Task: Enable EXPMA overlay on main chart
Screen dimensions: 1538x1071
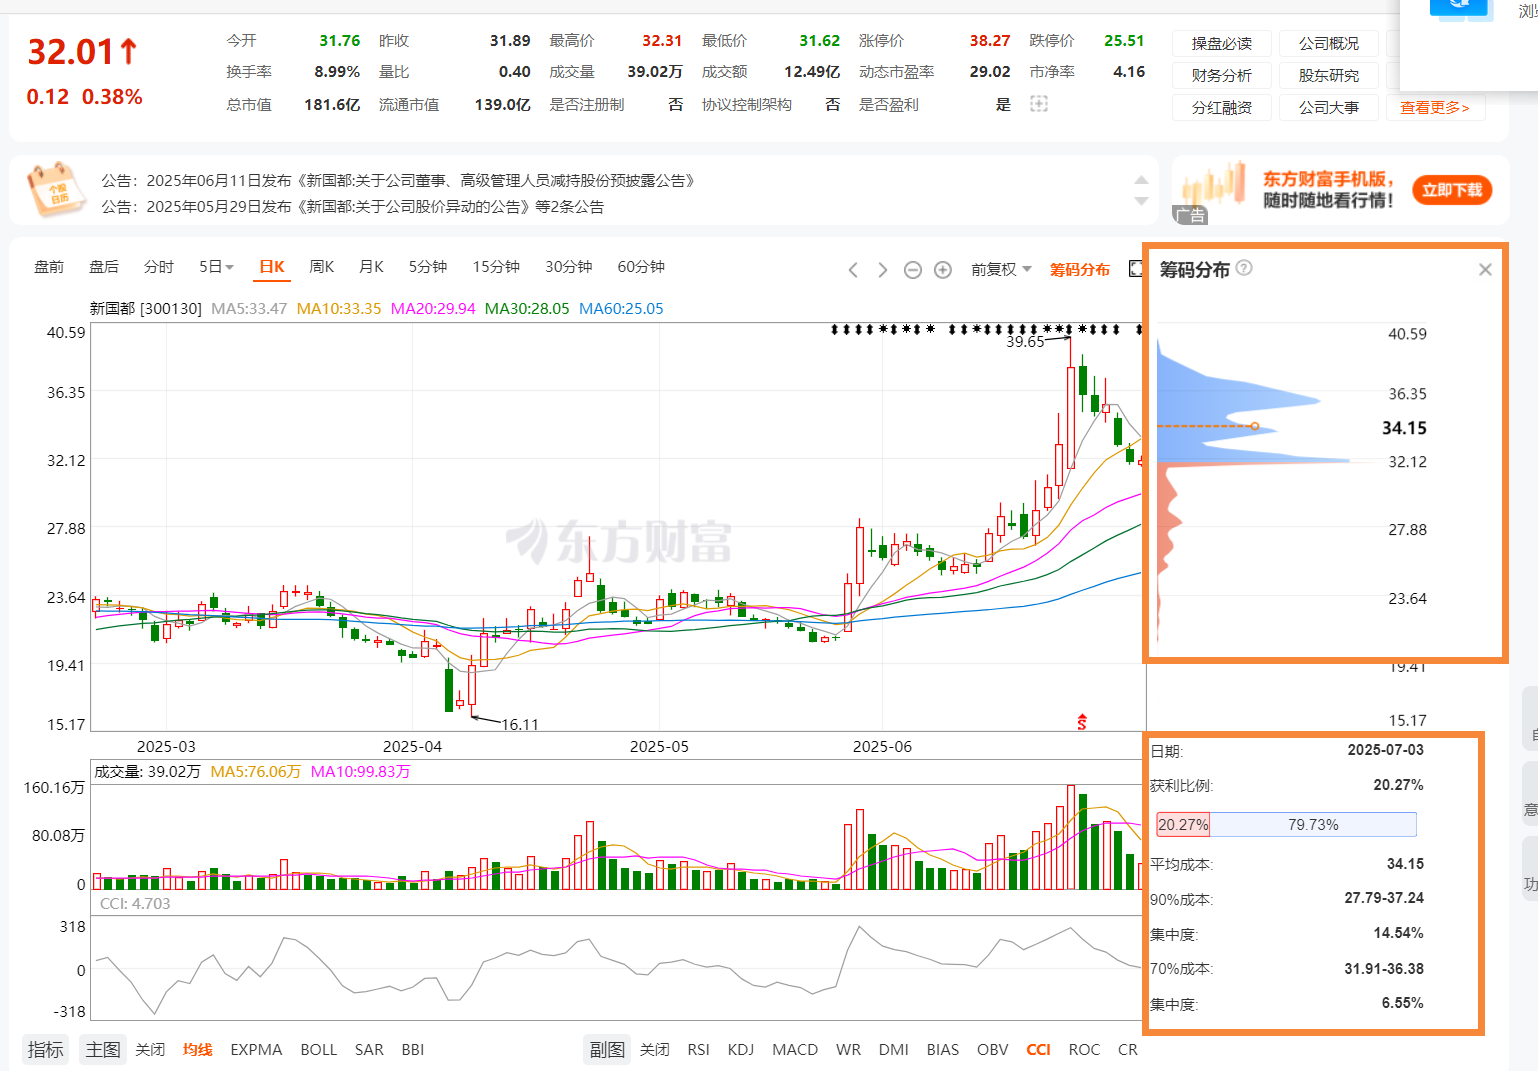Action: [x=256, y=1050]
